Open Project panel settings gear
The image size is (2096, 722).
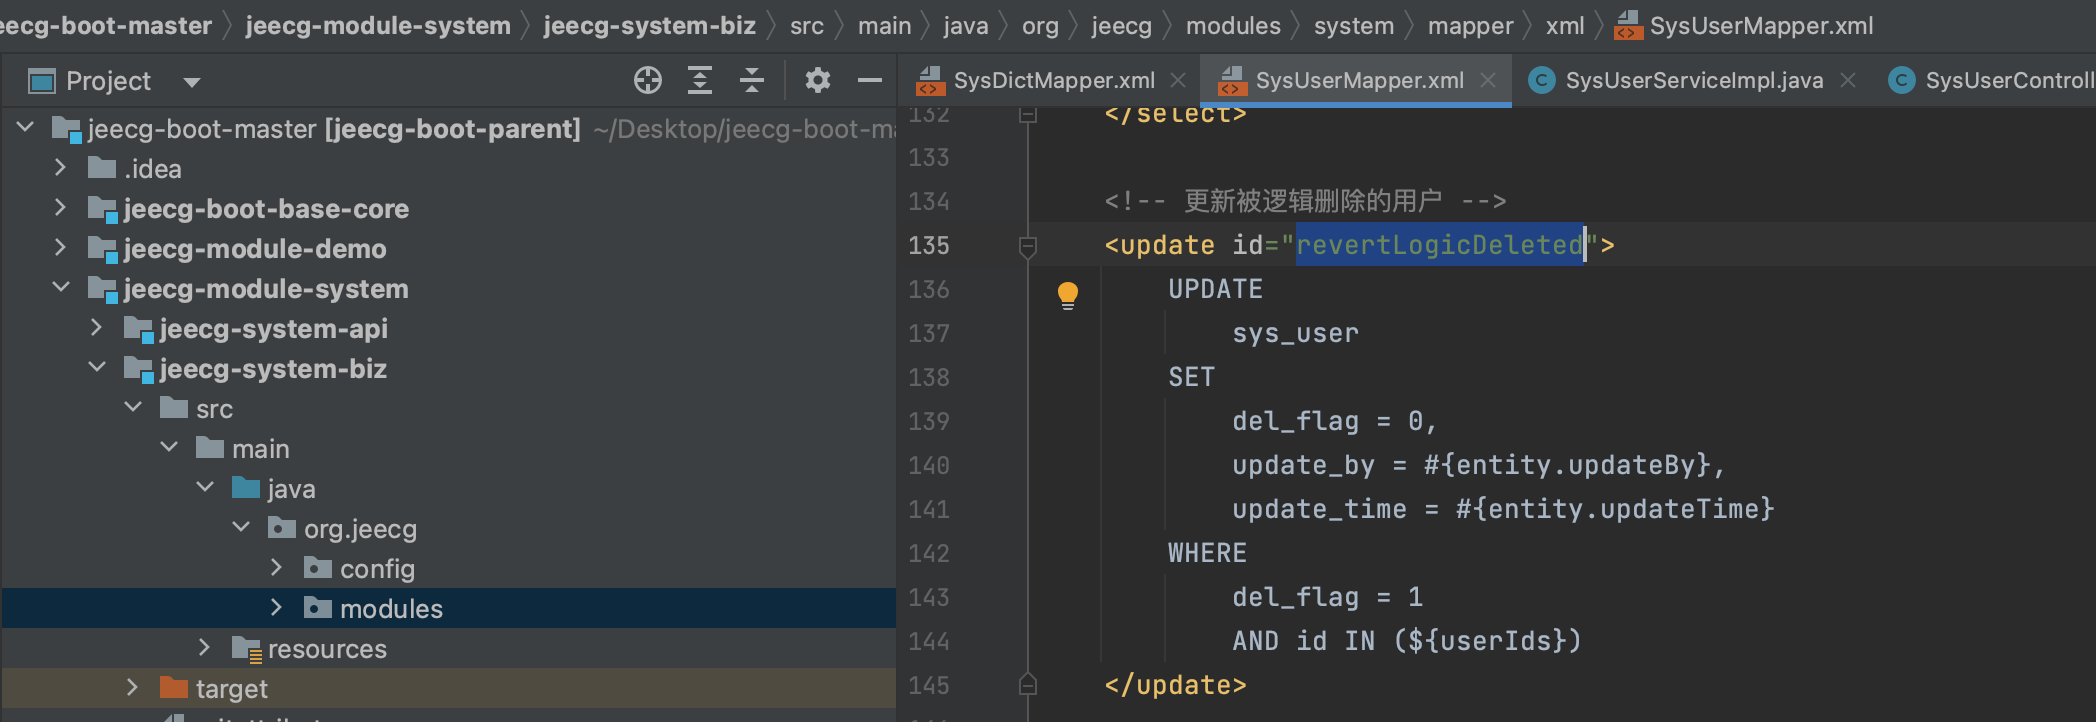pos(818,80)
